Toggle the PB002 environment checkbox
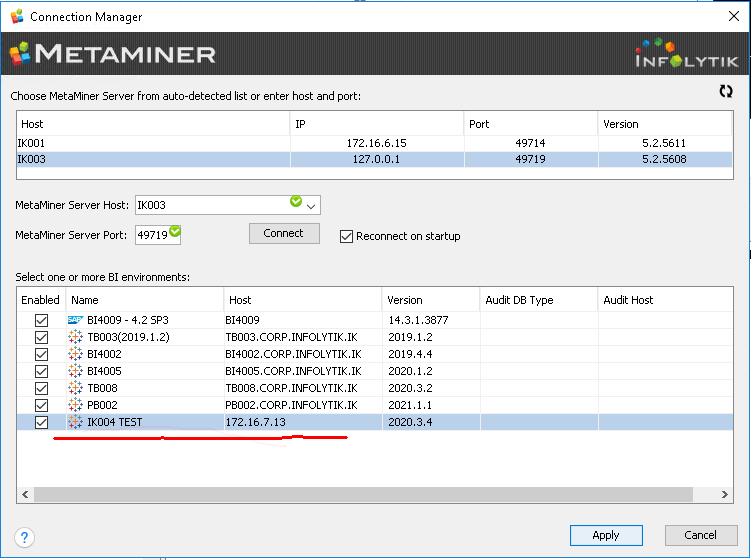Image resolution: width=751 pixels, height=560 pixels. click(42, 405)
